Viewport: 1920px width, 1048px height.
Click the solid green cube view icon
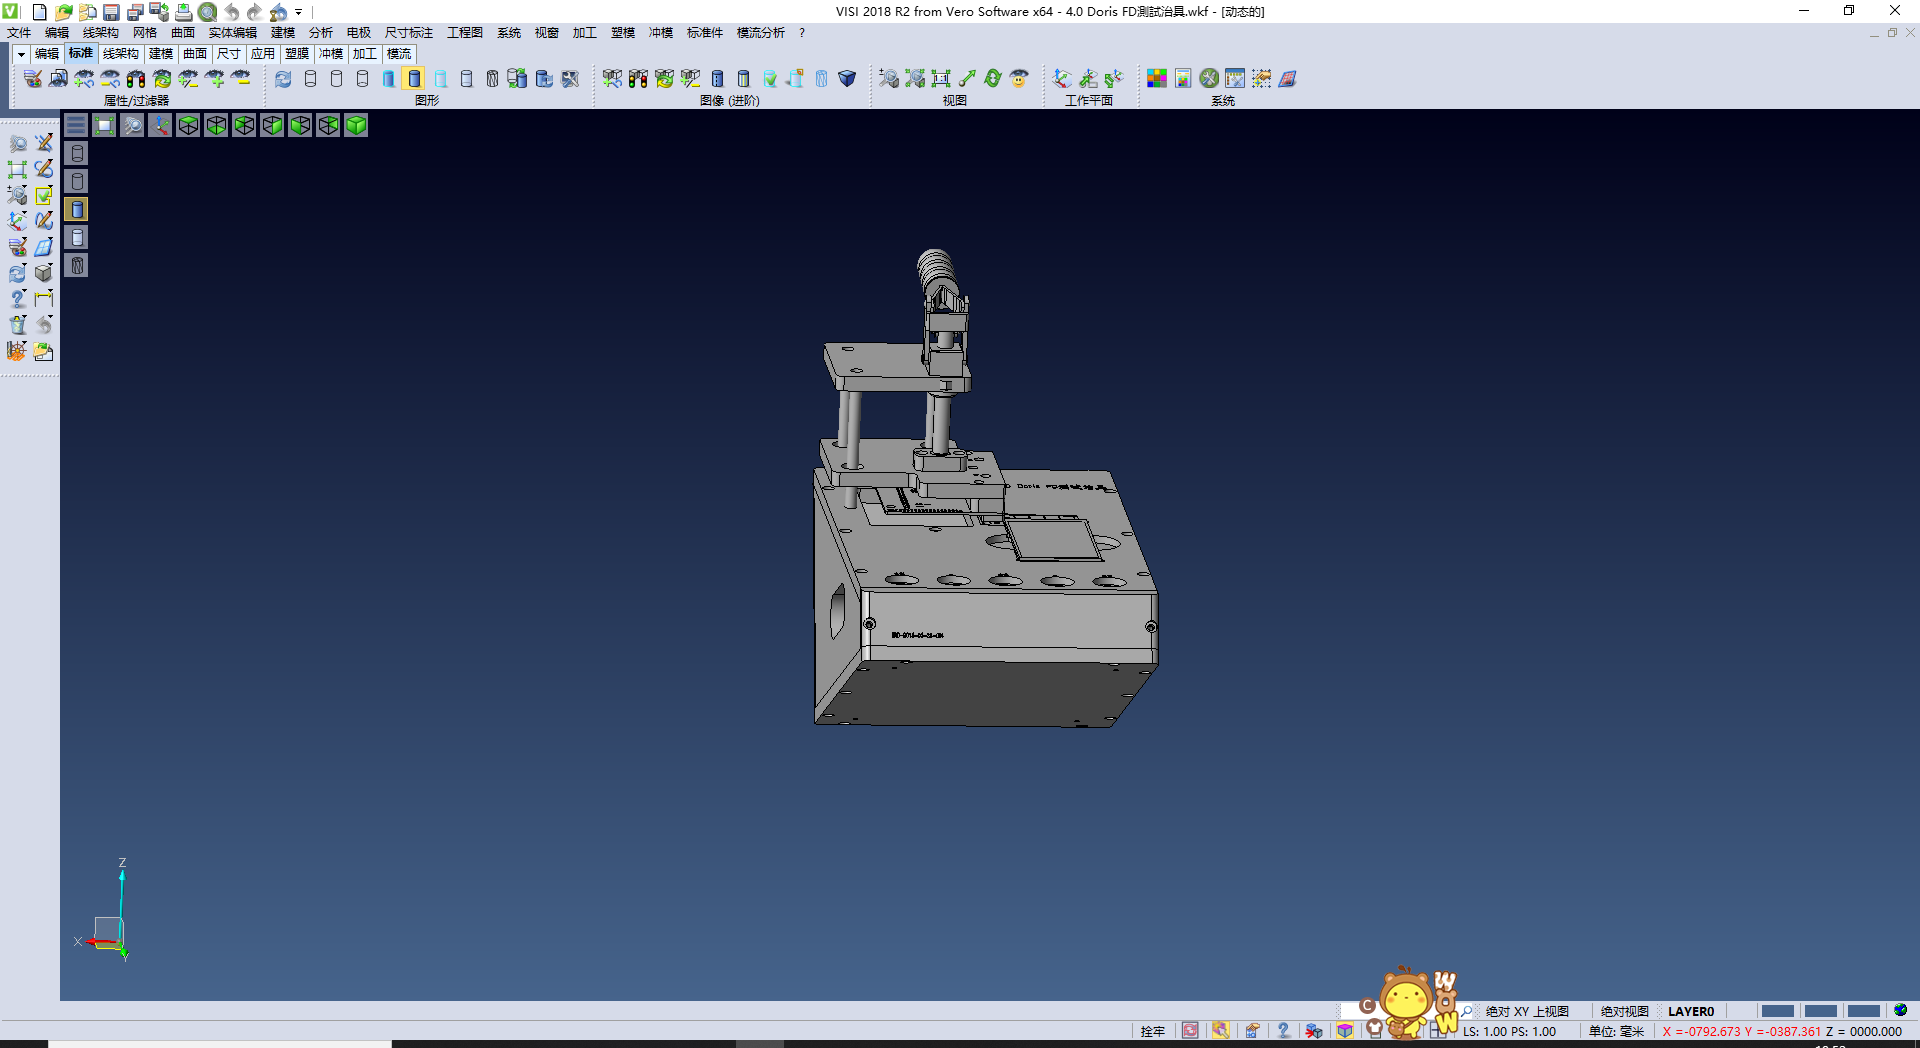click(x=356, y=125)
